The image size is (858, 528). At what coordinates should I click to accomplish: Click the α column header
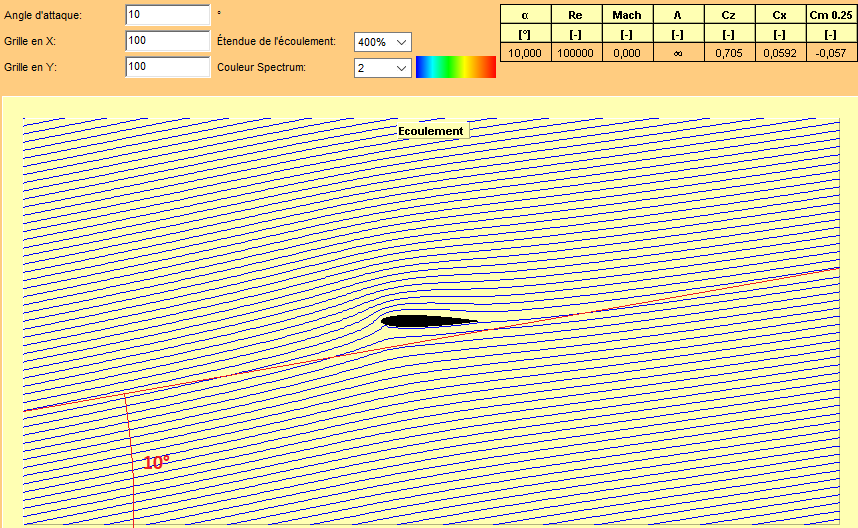point(525,15)
